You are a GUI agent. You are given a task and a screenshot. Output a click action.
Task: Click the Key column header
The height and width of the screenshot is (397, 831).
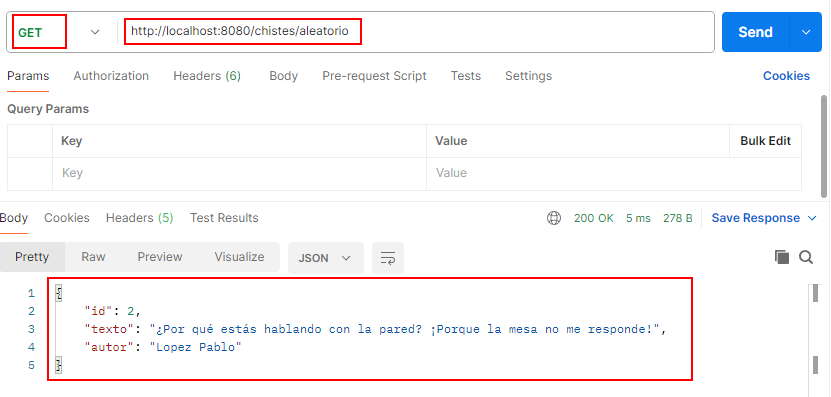coord(72,141)
